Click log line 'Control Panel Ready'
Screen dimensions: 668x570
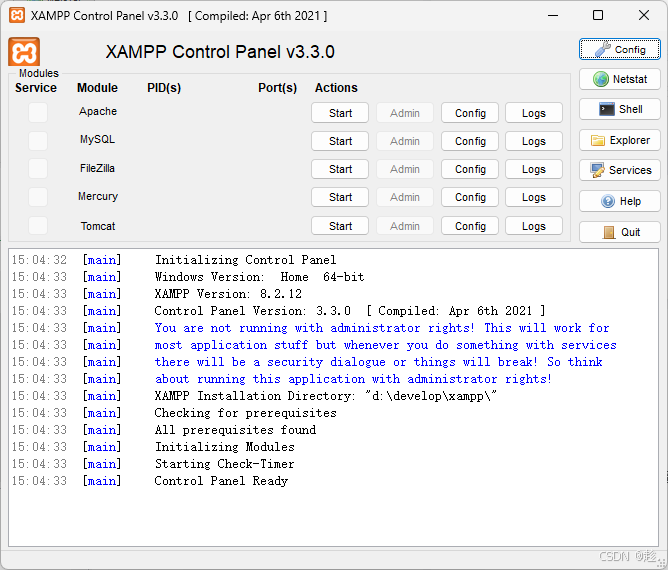click(x=221, y=481)
